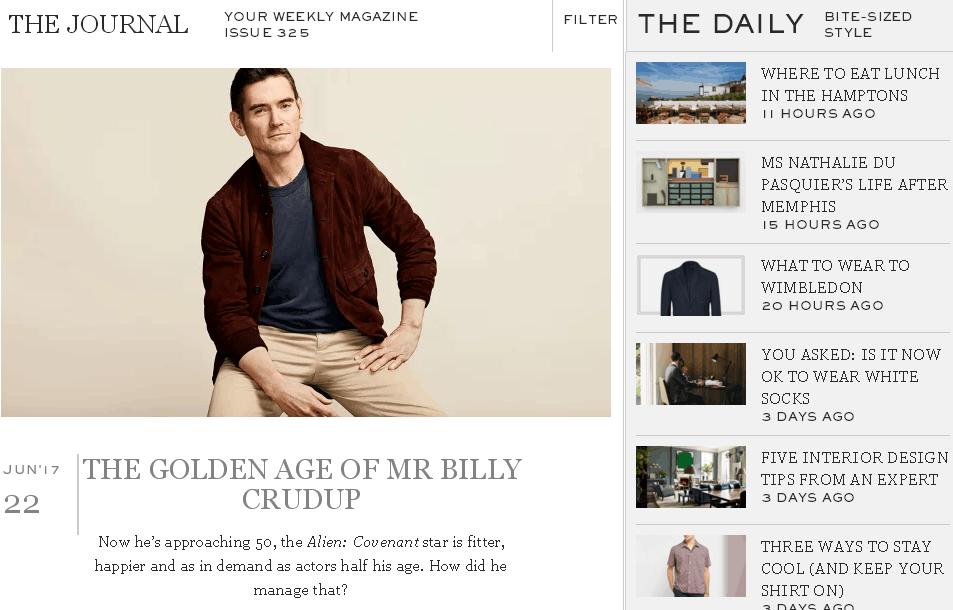This screenshot has height=610, width=953.
Task: Click the navy blazer Wimbledon thumbnail
Action: tap(690, 285)
